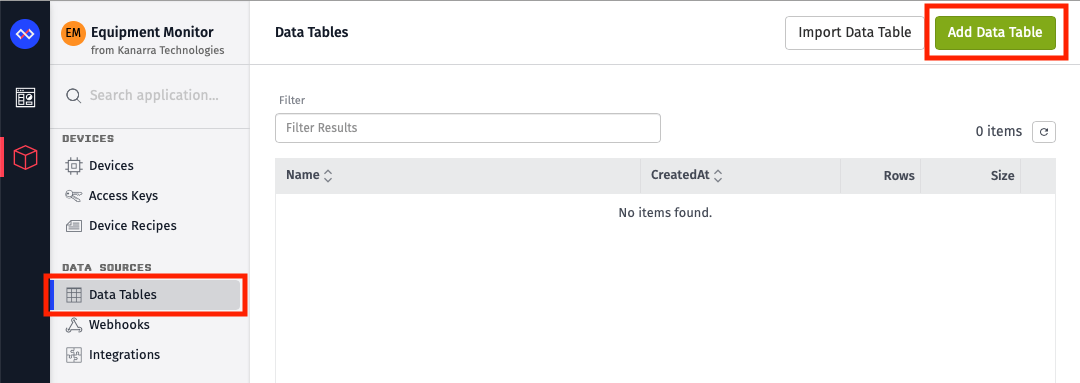Click the Access Keys key icon
The image size is (1080, 383).
(73, 196)
